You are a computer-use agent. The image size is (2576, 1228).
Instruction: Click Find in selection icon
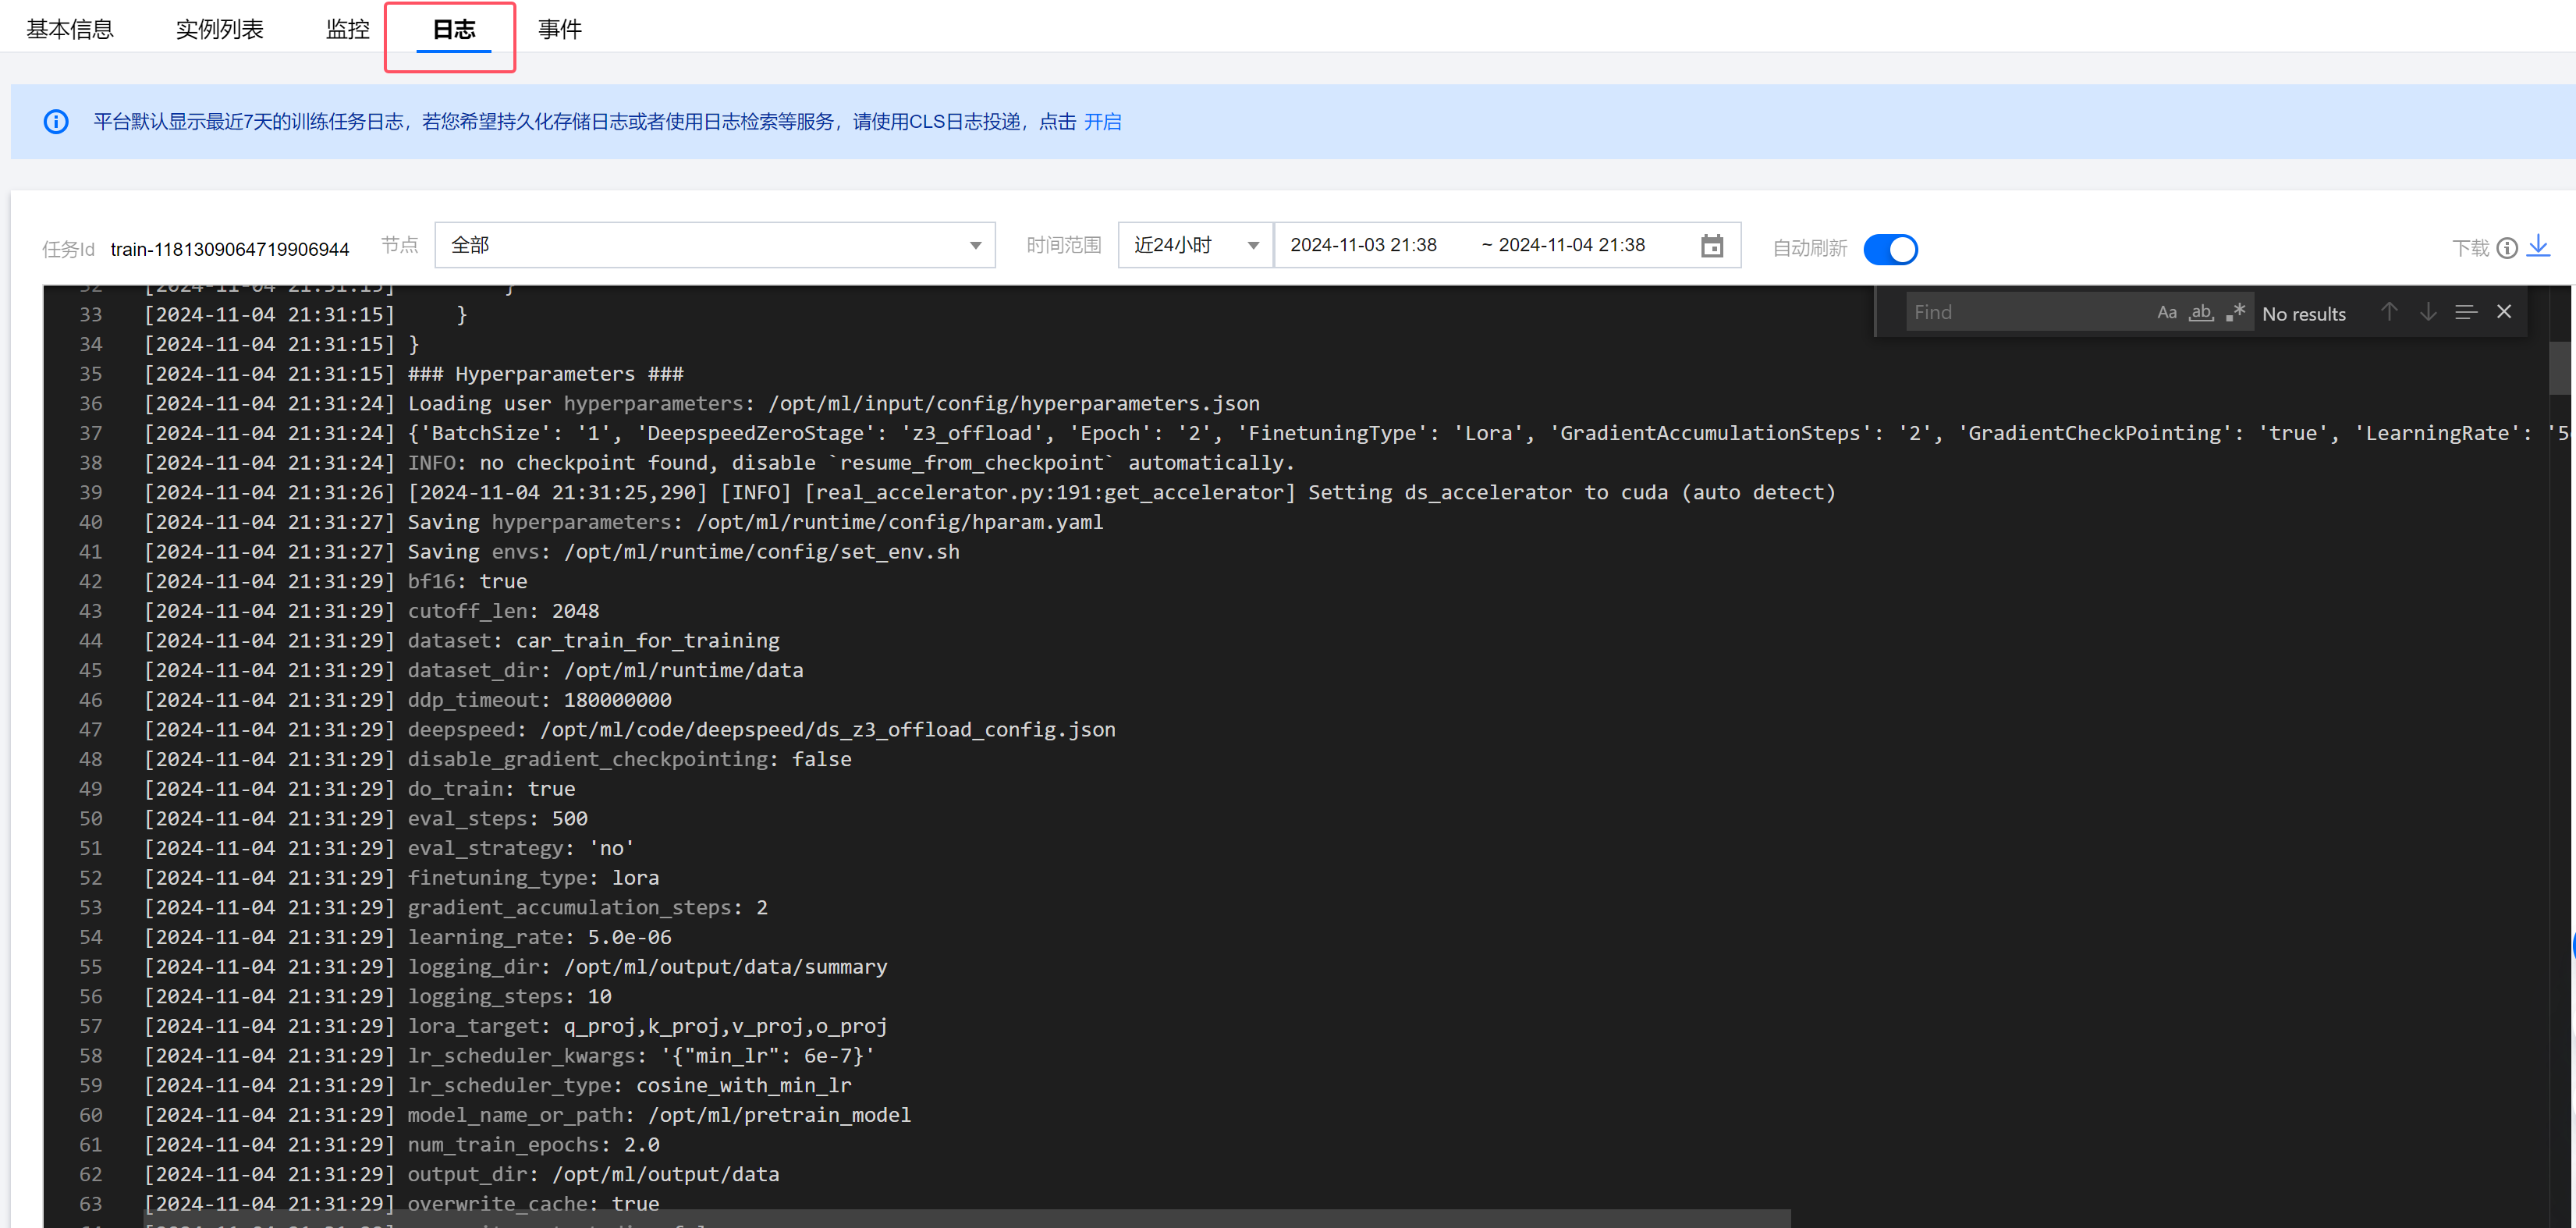click(x=2466, y=312)
